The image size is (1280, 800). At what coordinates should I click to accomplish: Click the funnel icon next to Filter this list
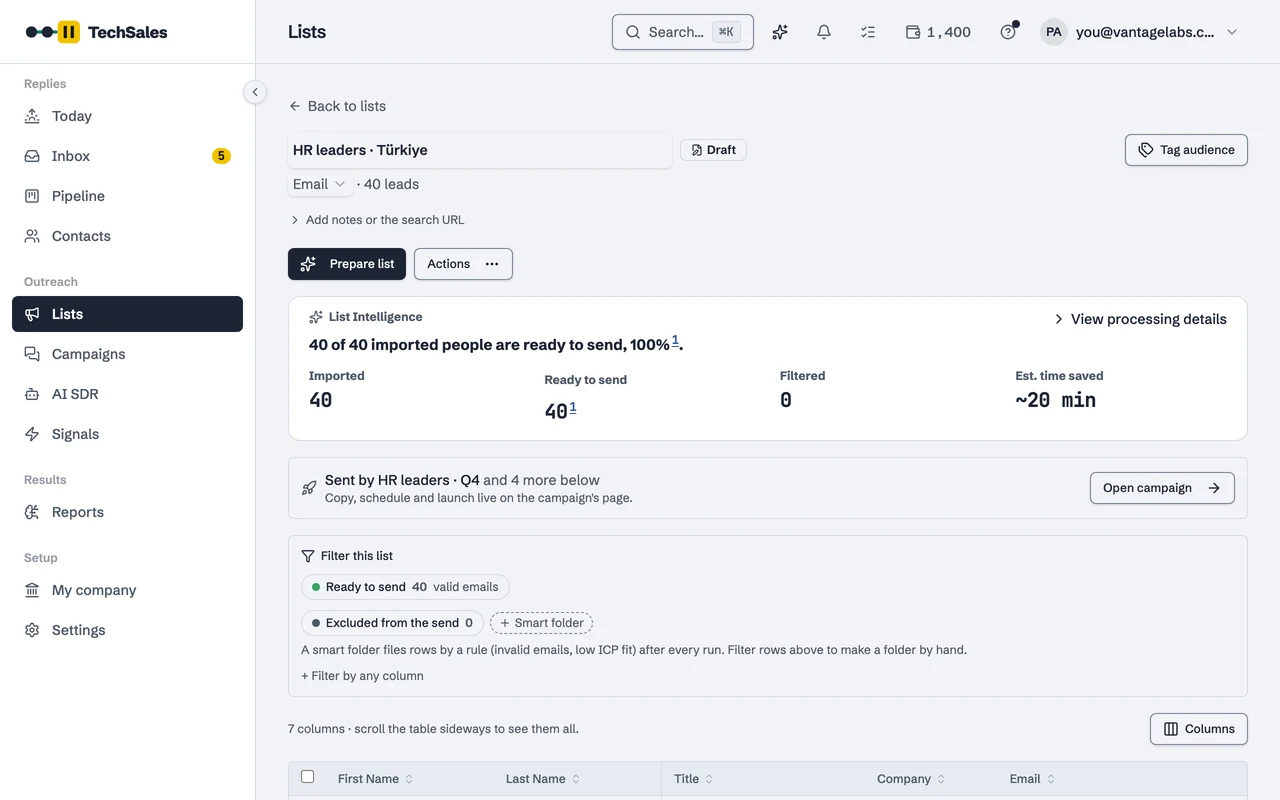[308, 556]
